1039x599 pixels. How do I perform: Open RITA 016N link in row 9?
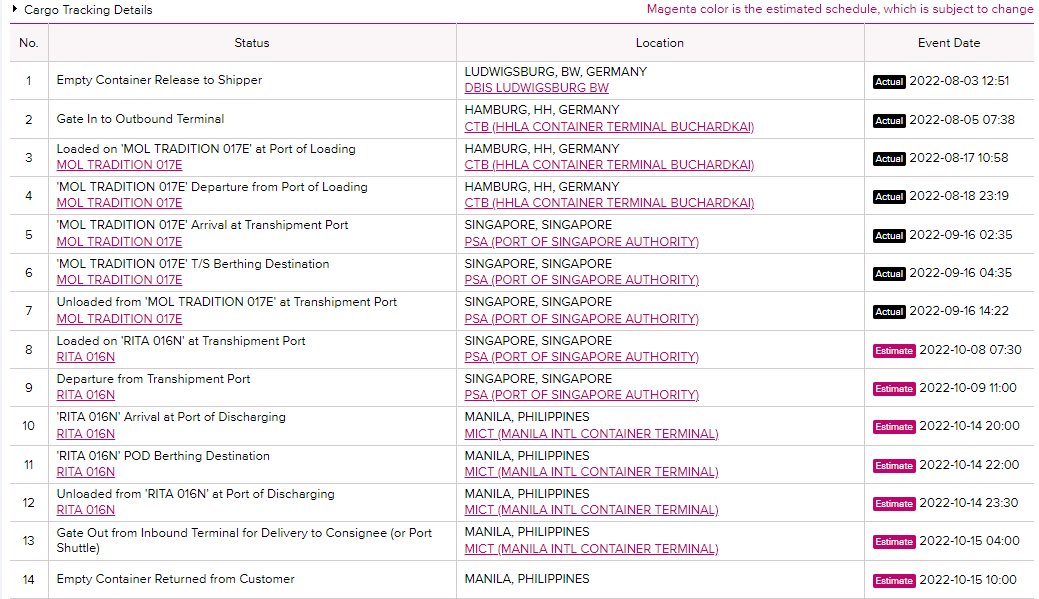tap(85, 394)
